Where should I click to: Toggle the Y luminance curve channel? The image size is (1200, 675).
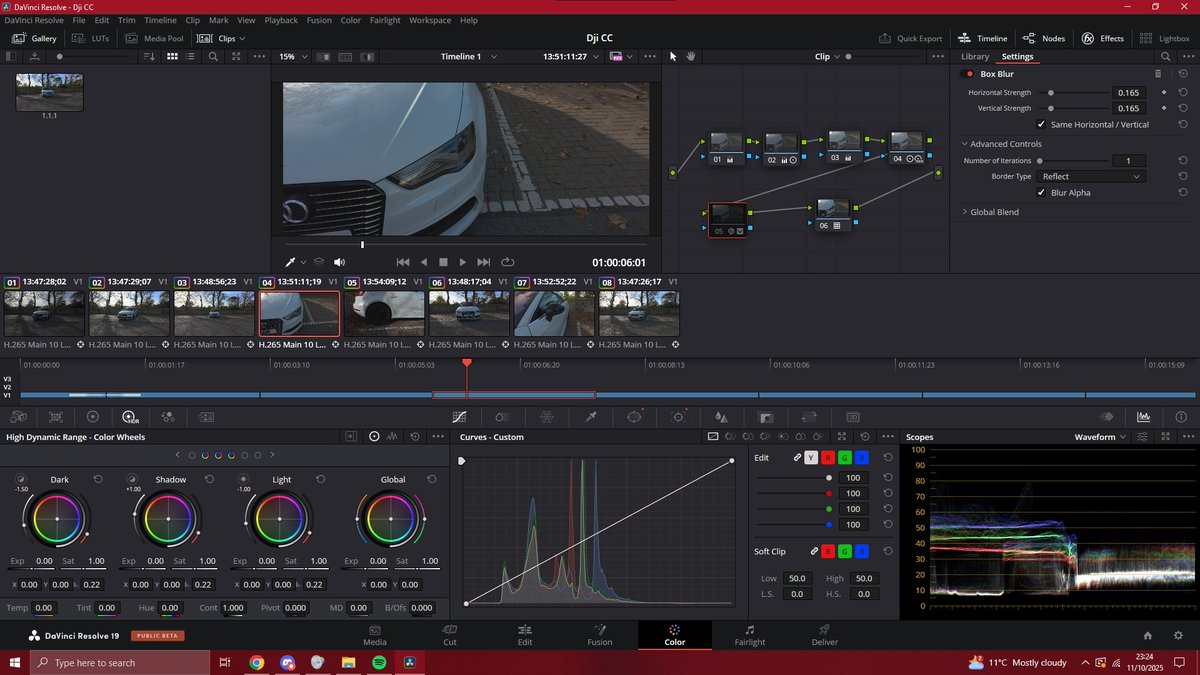tap(811, 458)
